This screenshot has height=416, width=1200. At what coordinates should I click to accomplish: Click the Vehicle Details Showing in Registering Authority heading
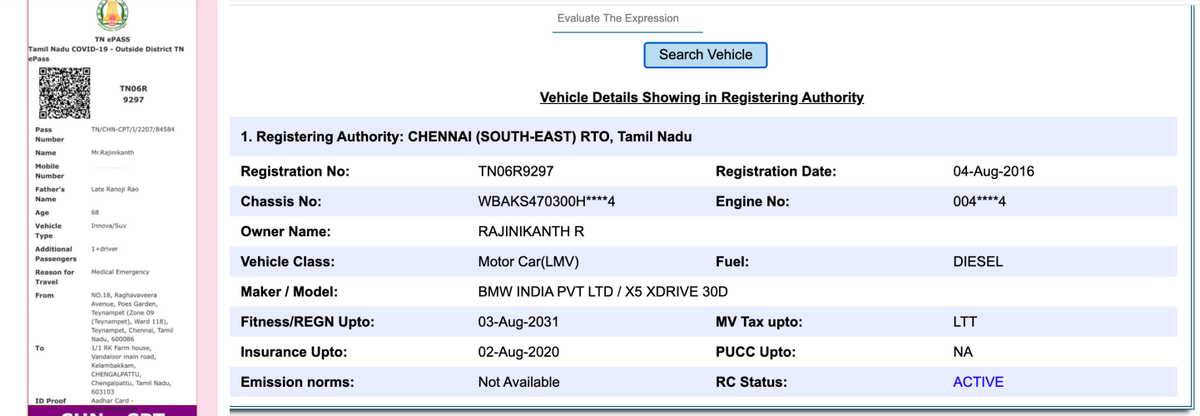[x=701, y=98]
